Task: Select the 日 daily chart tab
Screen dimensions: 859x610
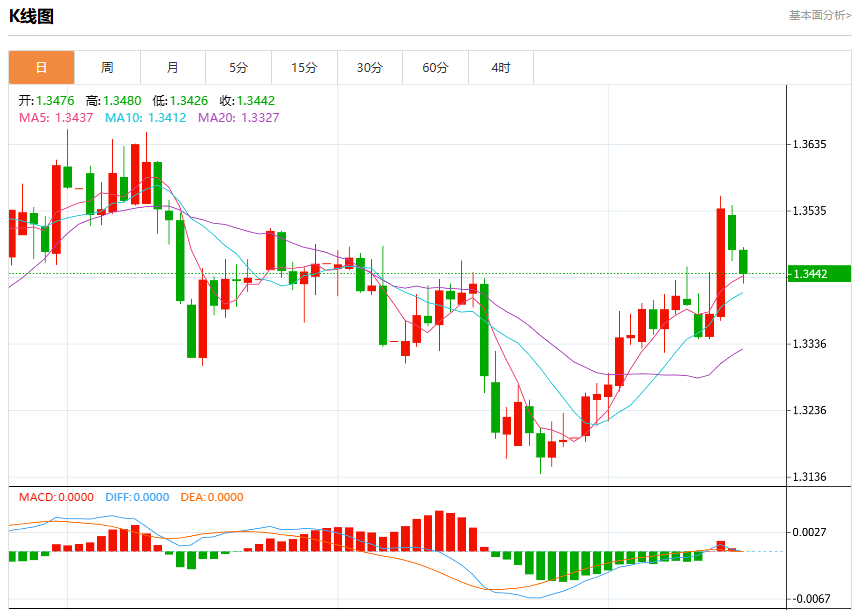Action: pyautogui.click(x=41, y=67)
